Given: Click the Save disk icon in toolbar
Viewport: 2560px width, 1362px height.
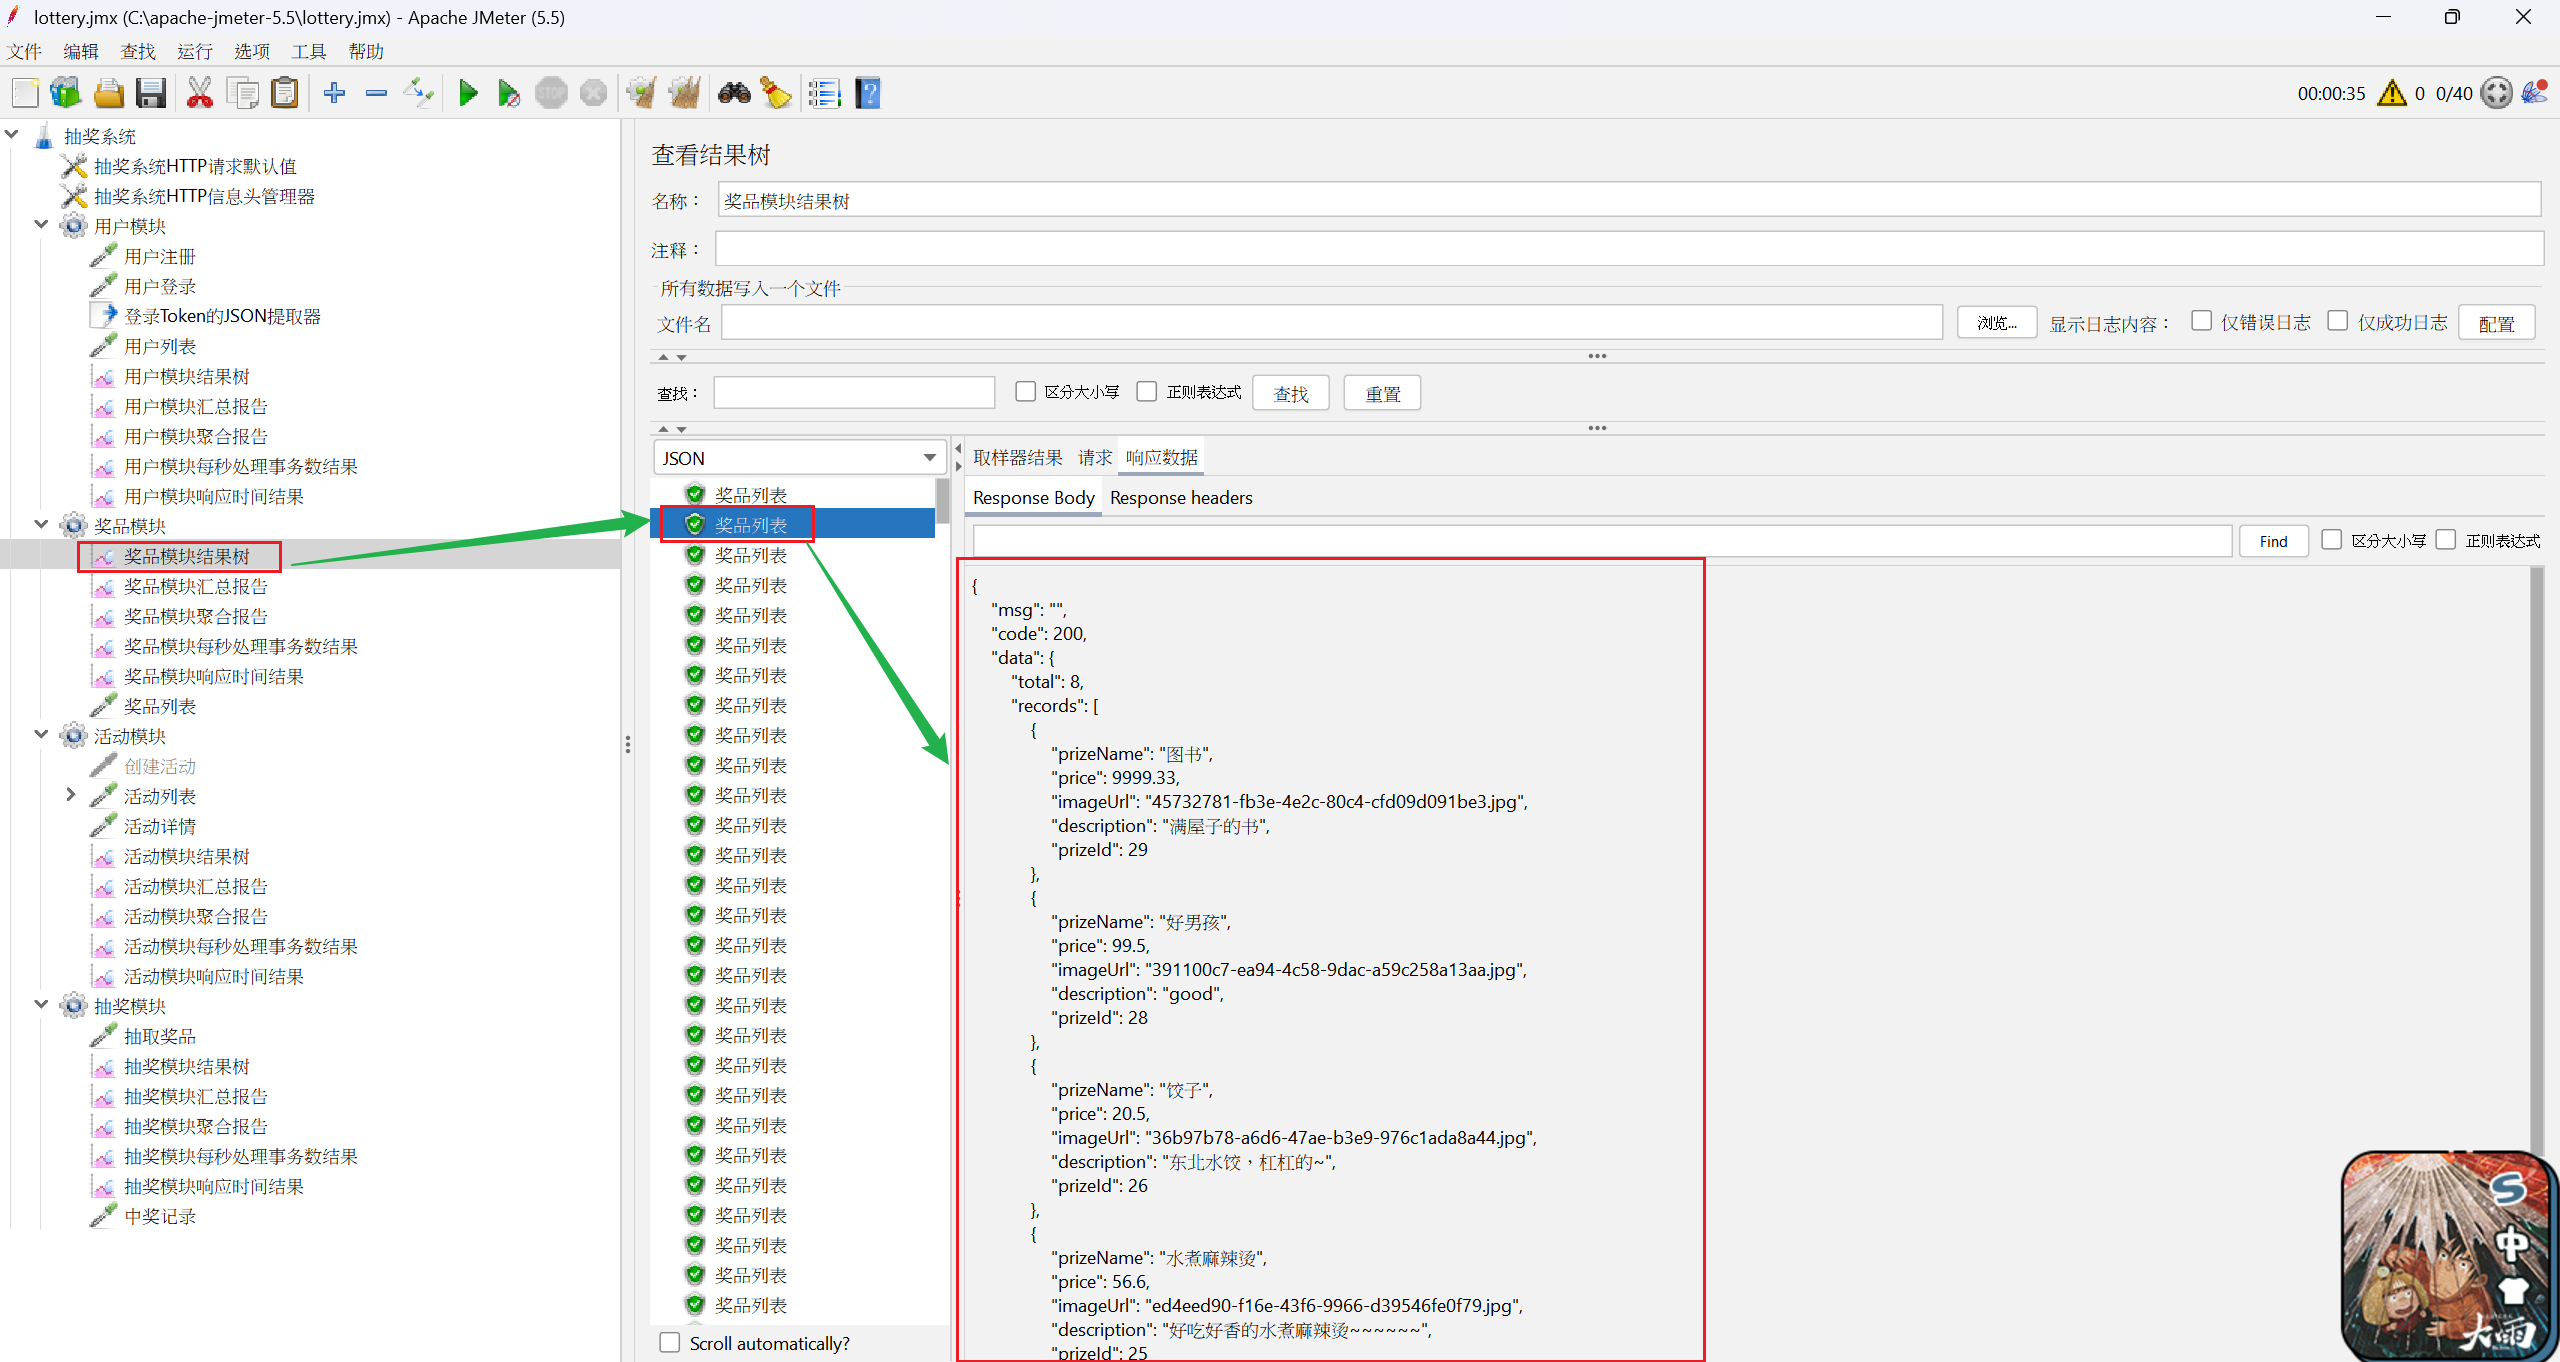Looking at the screenshot, I should tap(151, 94).
